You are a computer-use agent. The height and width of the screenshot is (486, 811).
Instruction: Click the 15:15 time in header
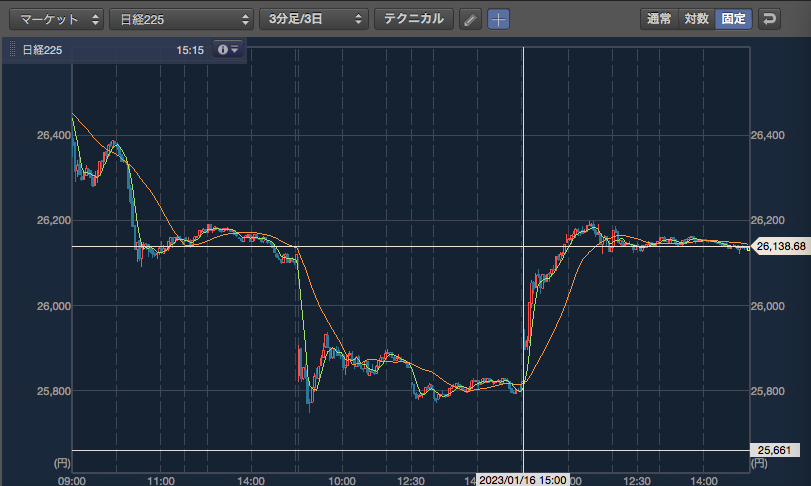[x=190, y=50]
